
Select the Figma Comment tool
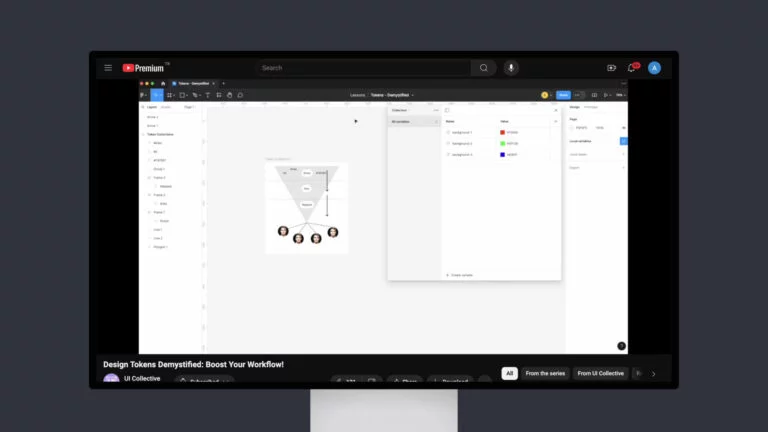pos(240,95)
